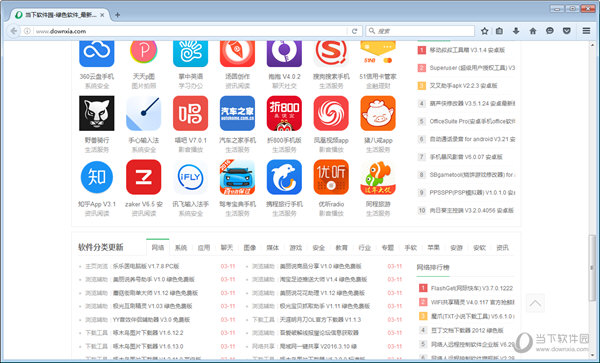Go to the Firefox home page icon
This screenshot has height=363, width=600.
pos(533,31)
